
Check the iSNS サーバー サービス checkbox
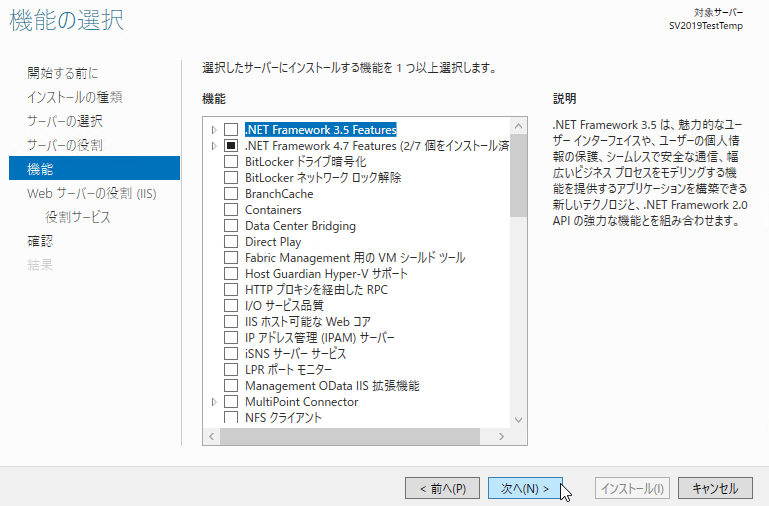coord(231,354)
